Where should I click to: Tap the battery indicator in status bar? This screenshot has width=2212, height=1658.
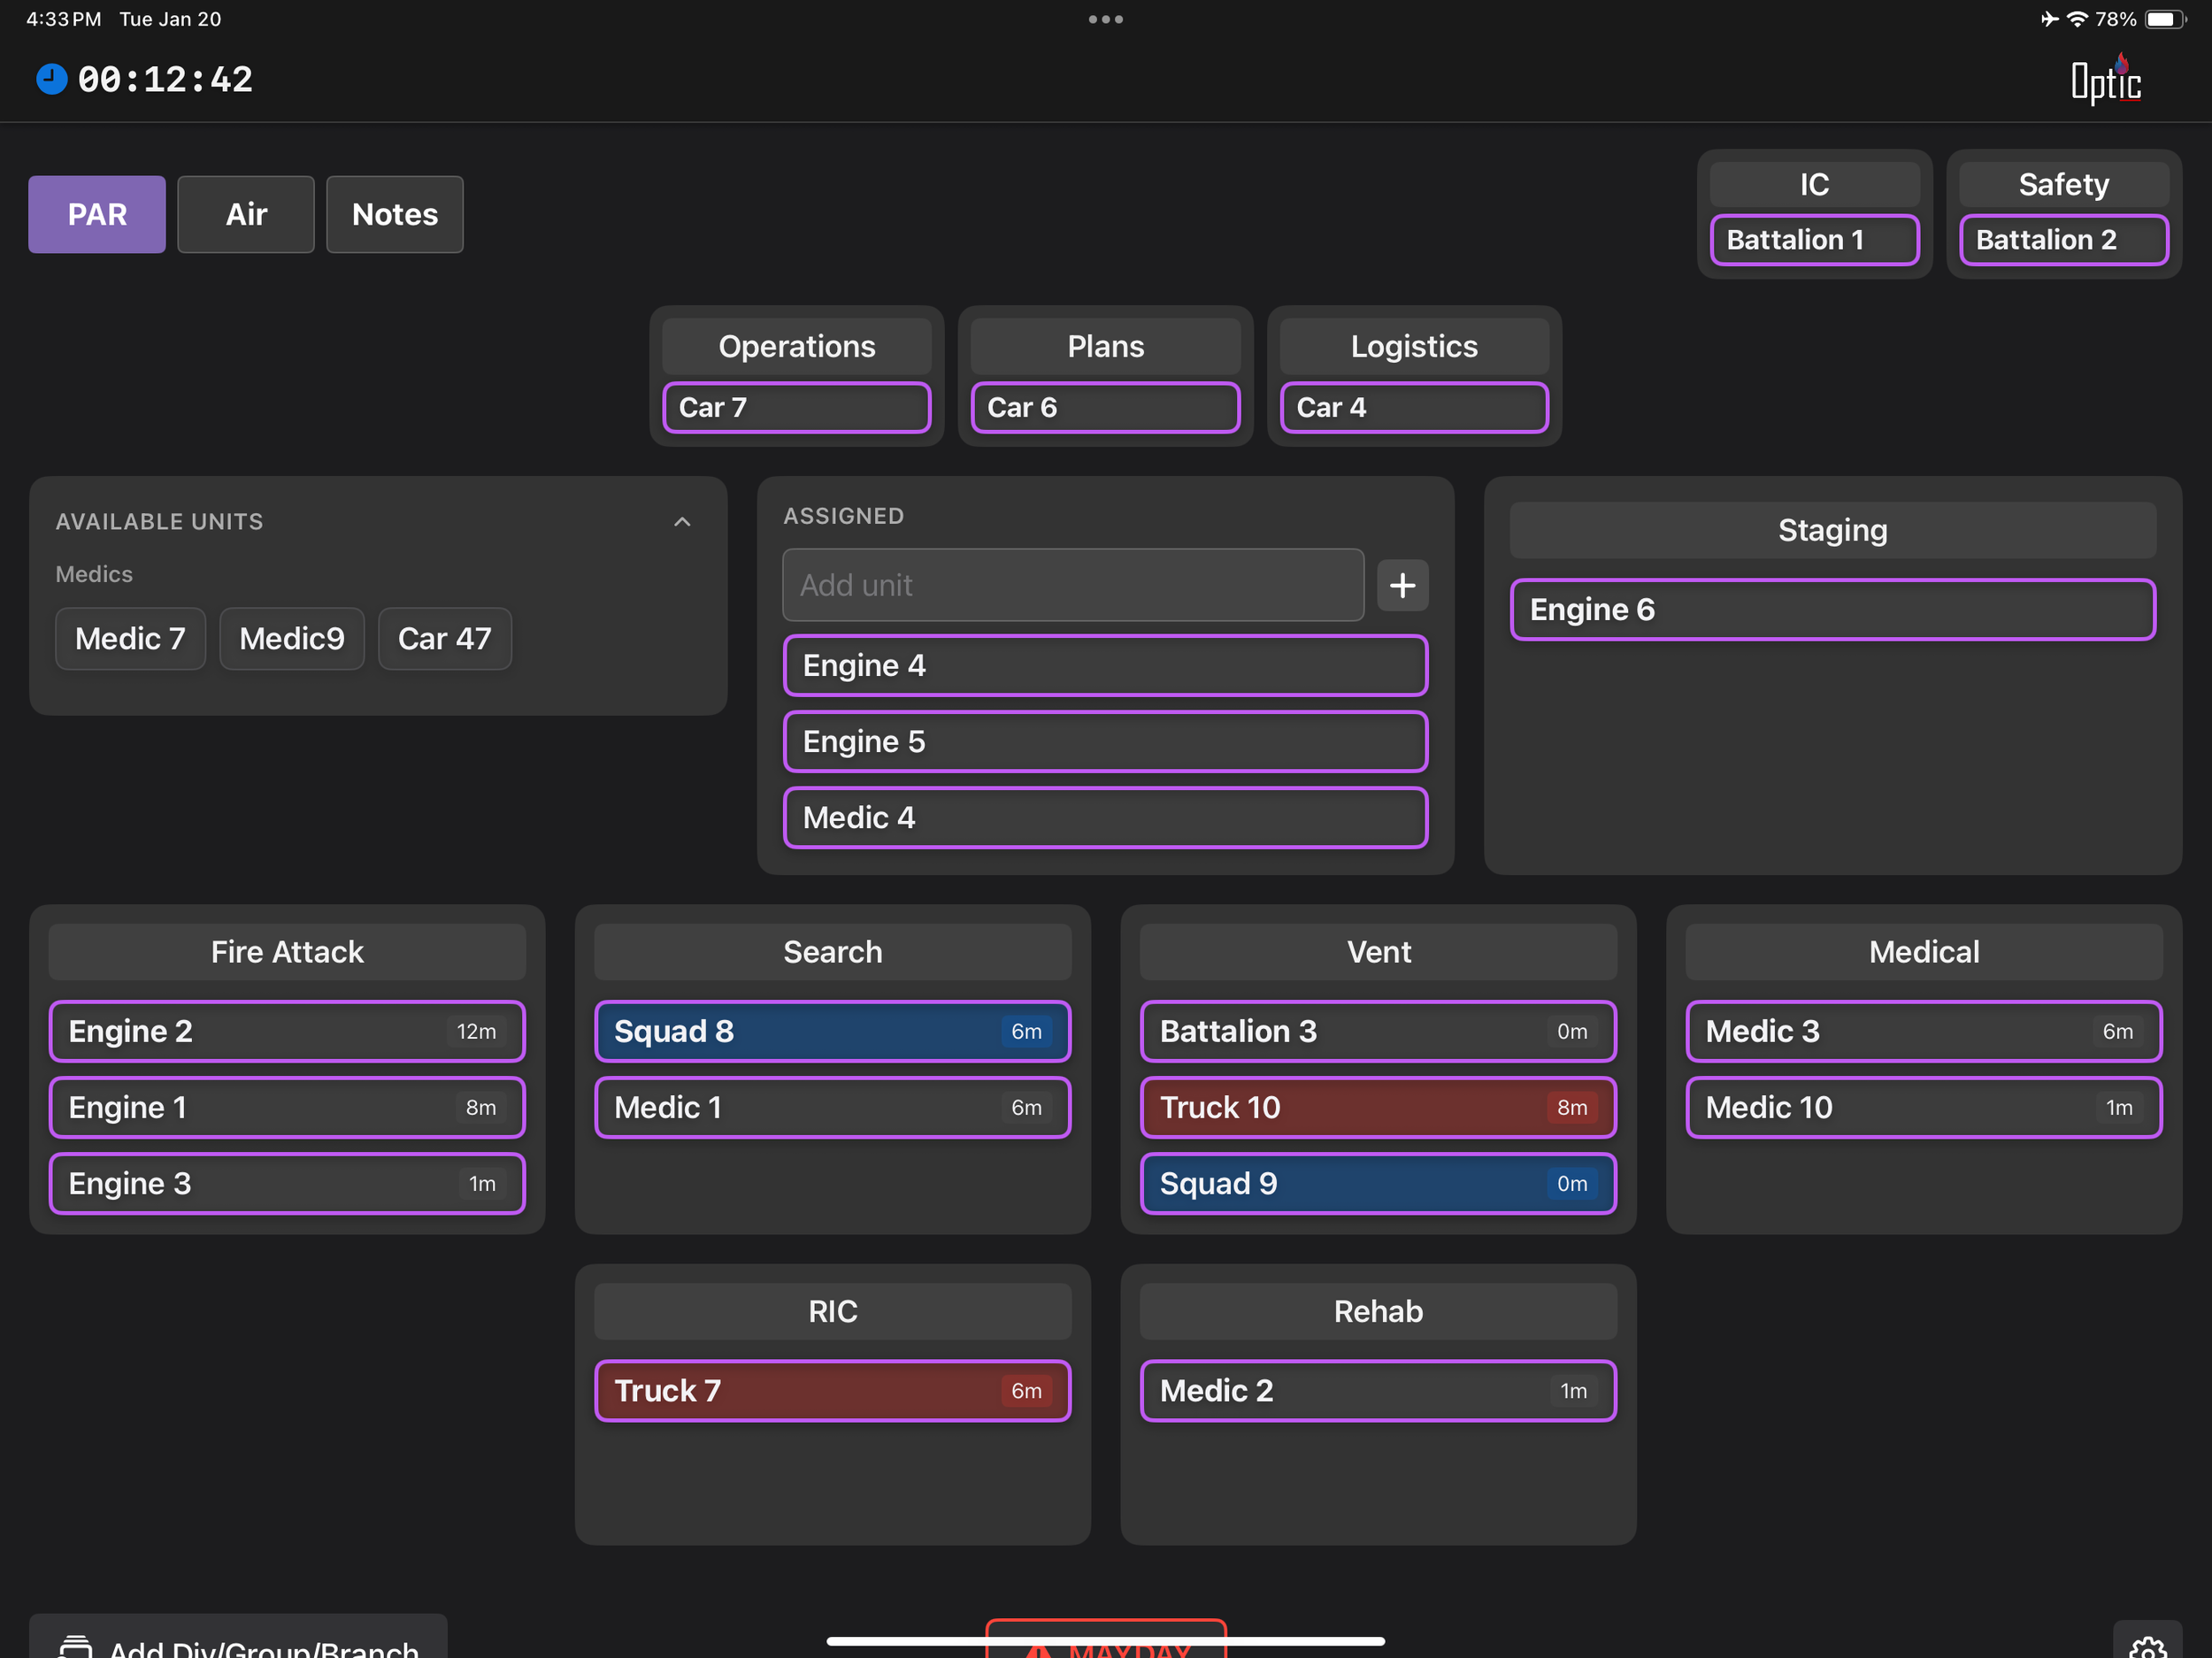(x=2164, y=19)
